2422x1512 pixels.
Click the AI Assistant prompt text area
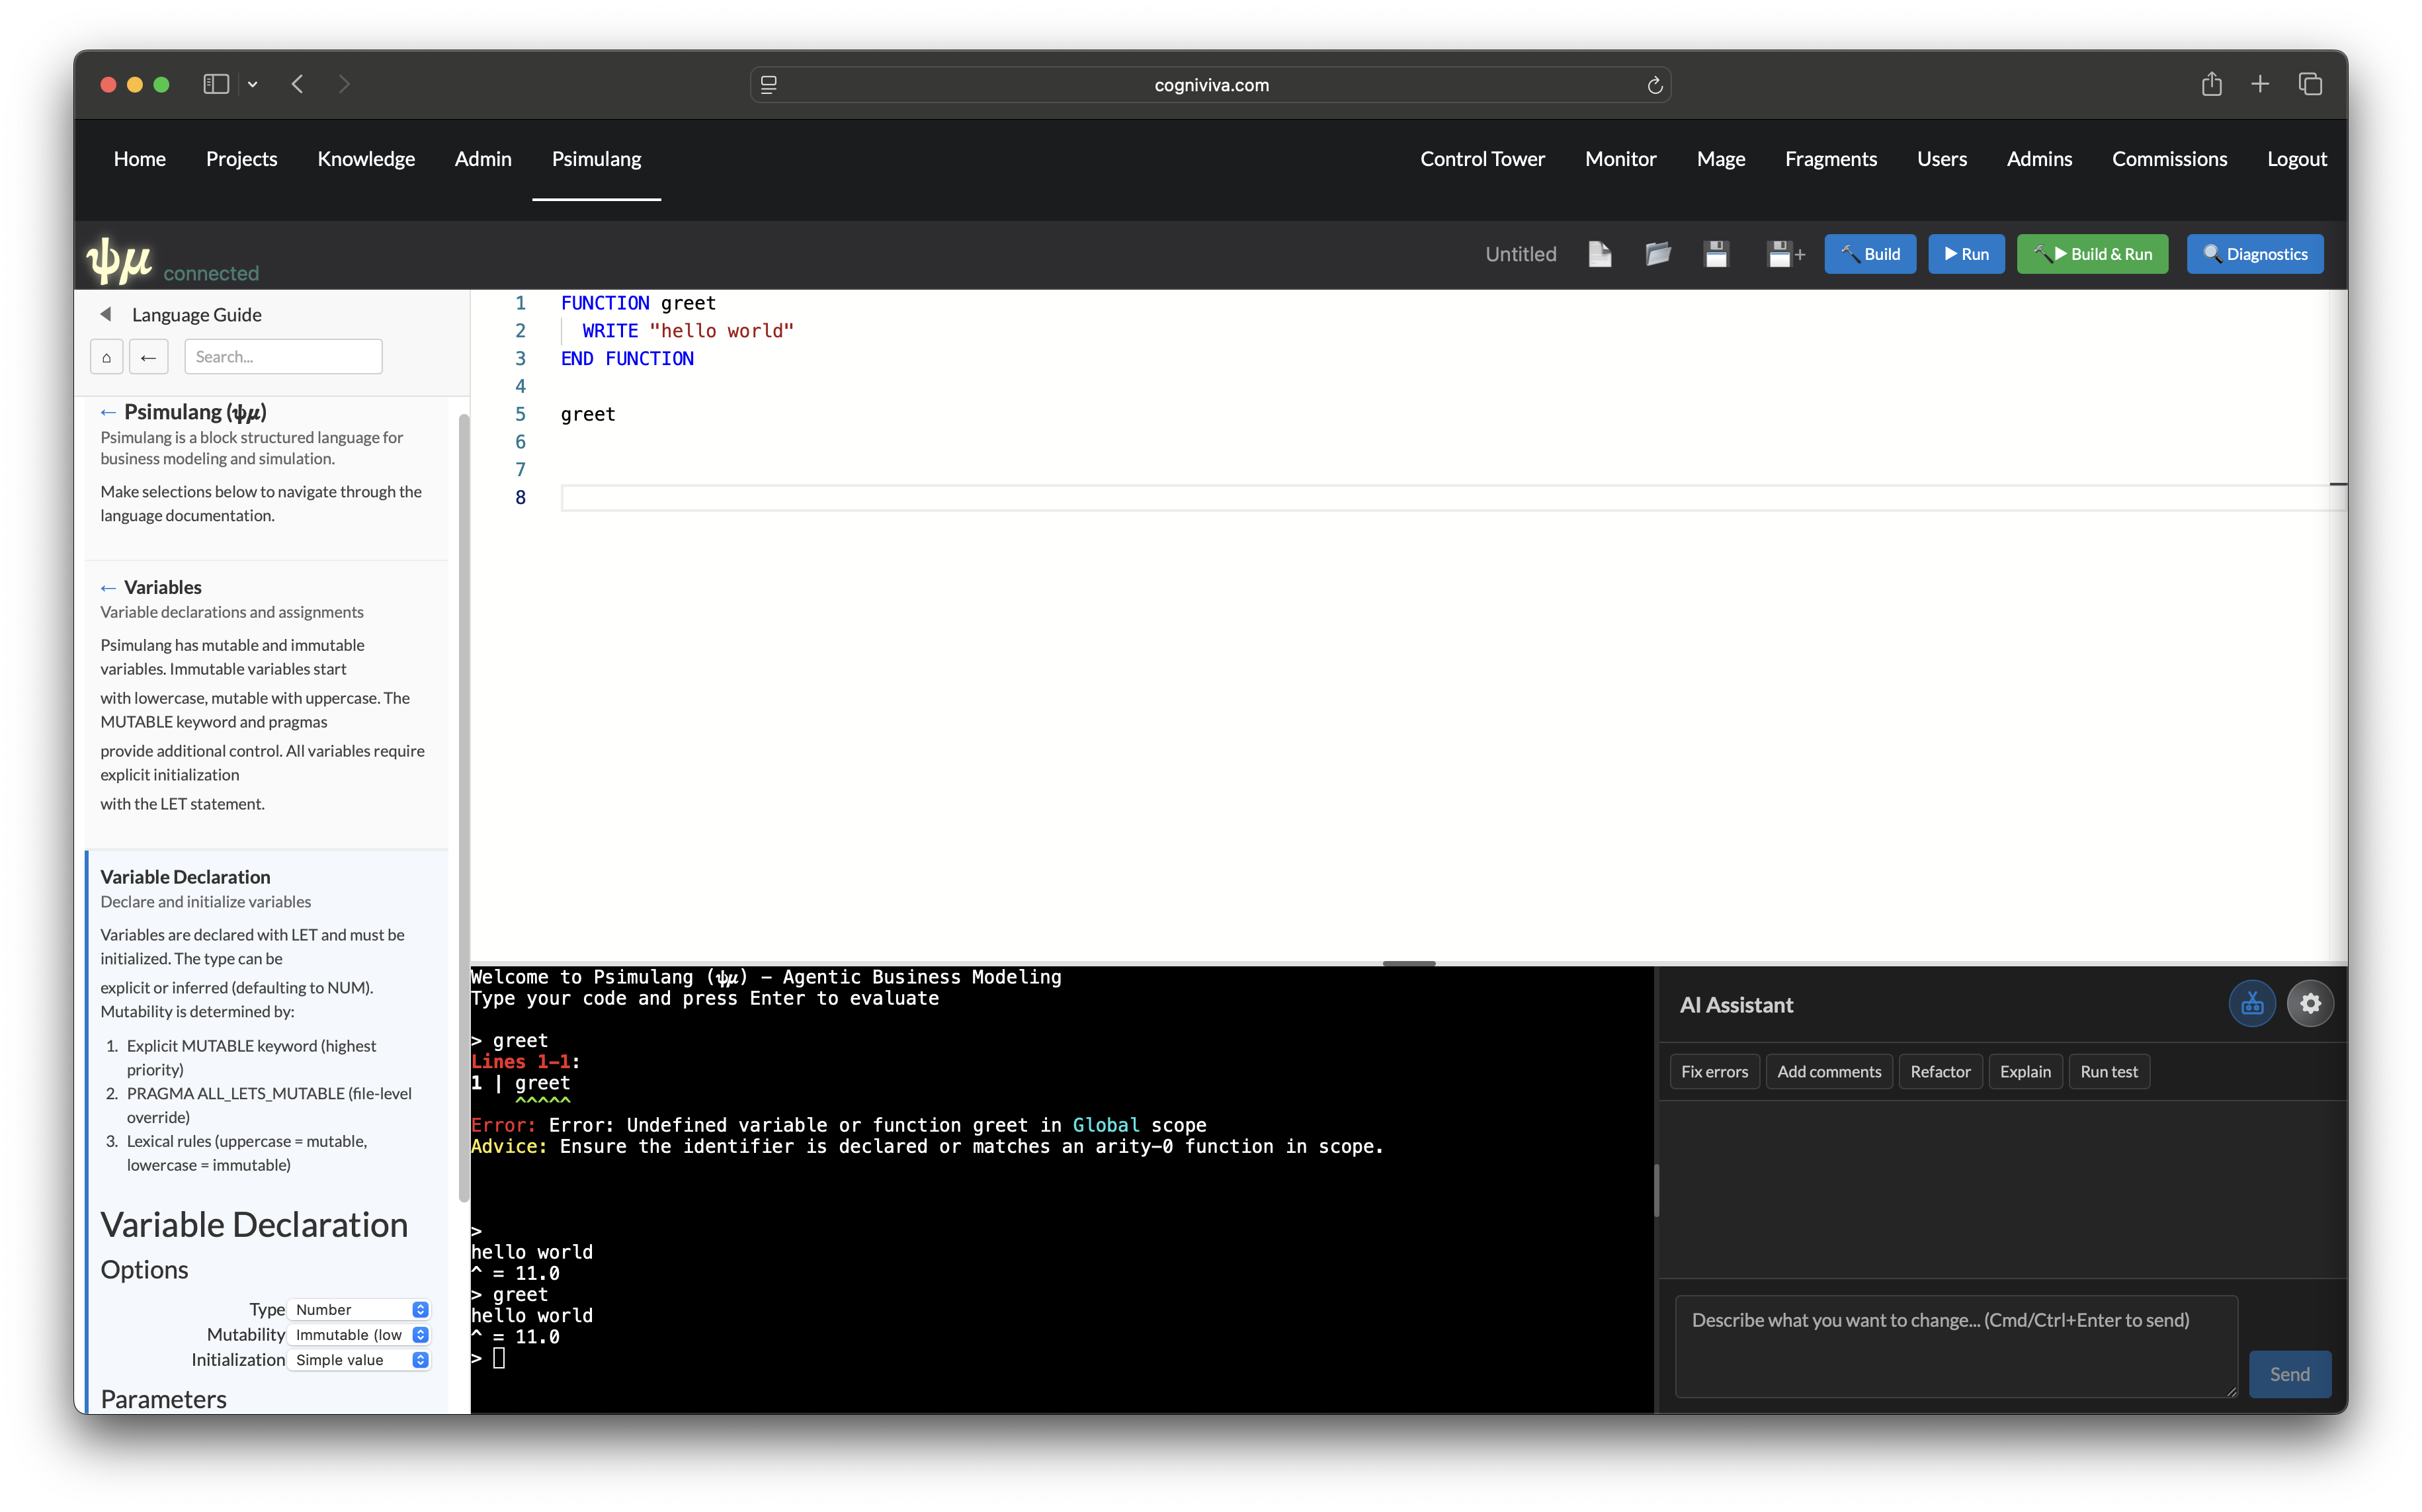(1956, 1346)
